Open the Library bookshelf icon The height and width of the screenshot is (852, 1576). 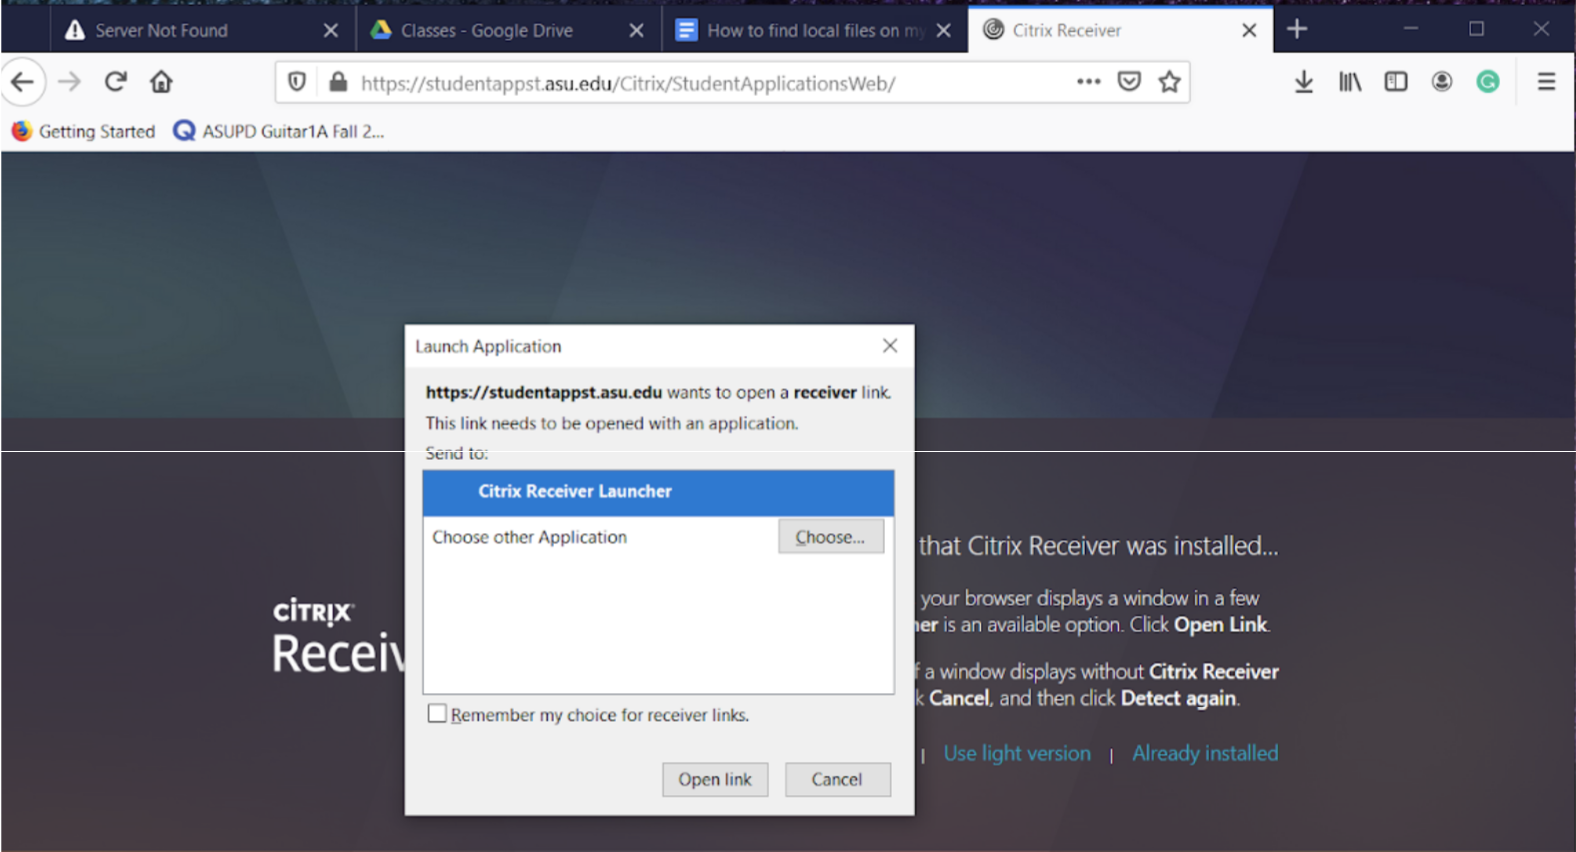[x=1349, y=82]
